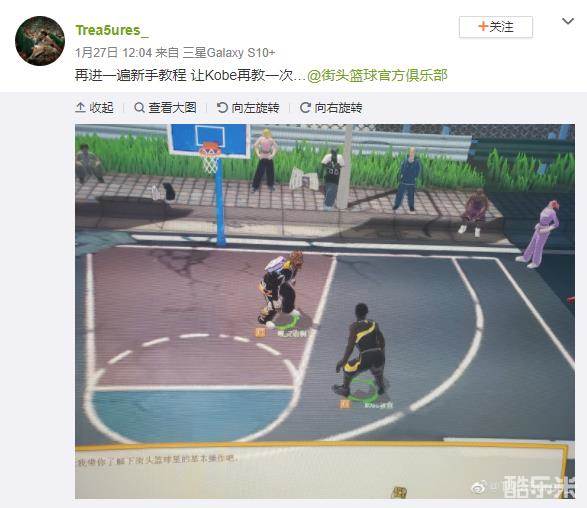587x508 pixels.
Task: Open the Trea5ures_ username profile link
Action: point(112,30)
